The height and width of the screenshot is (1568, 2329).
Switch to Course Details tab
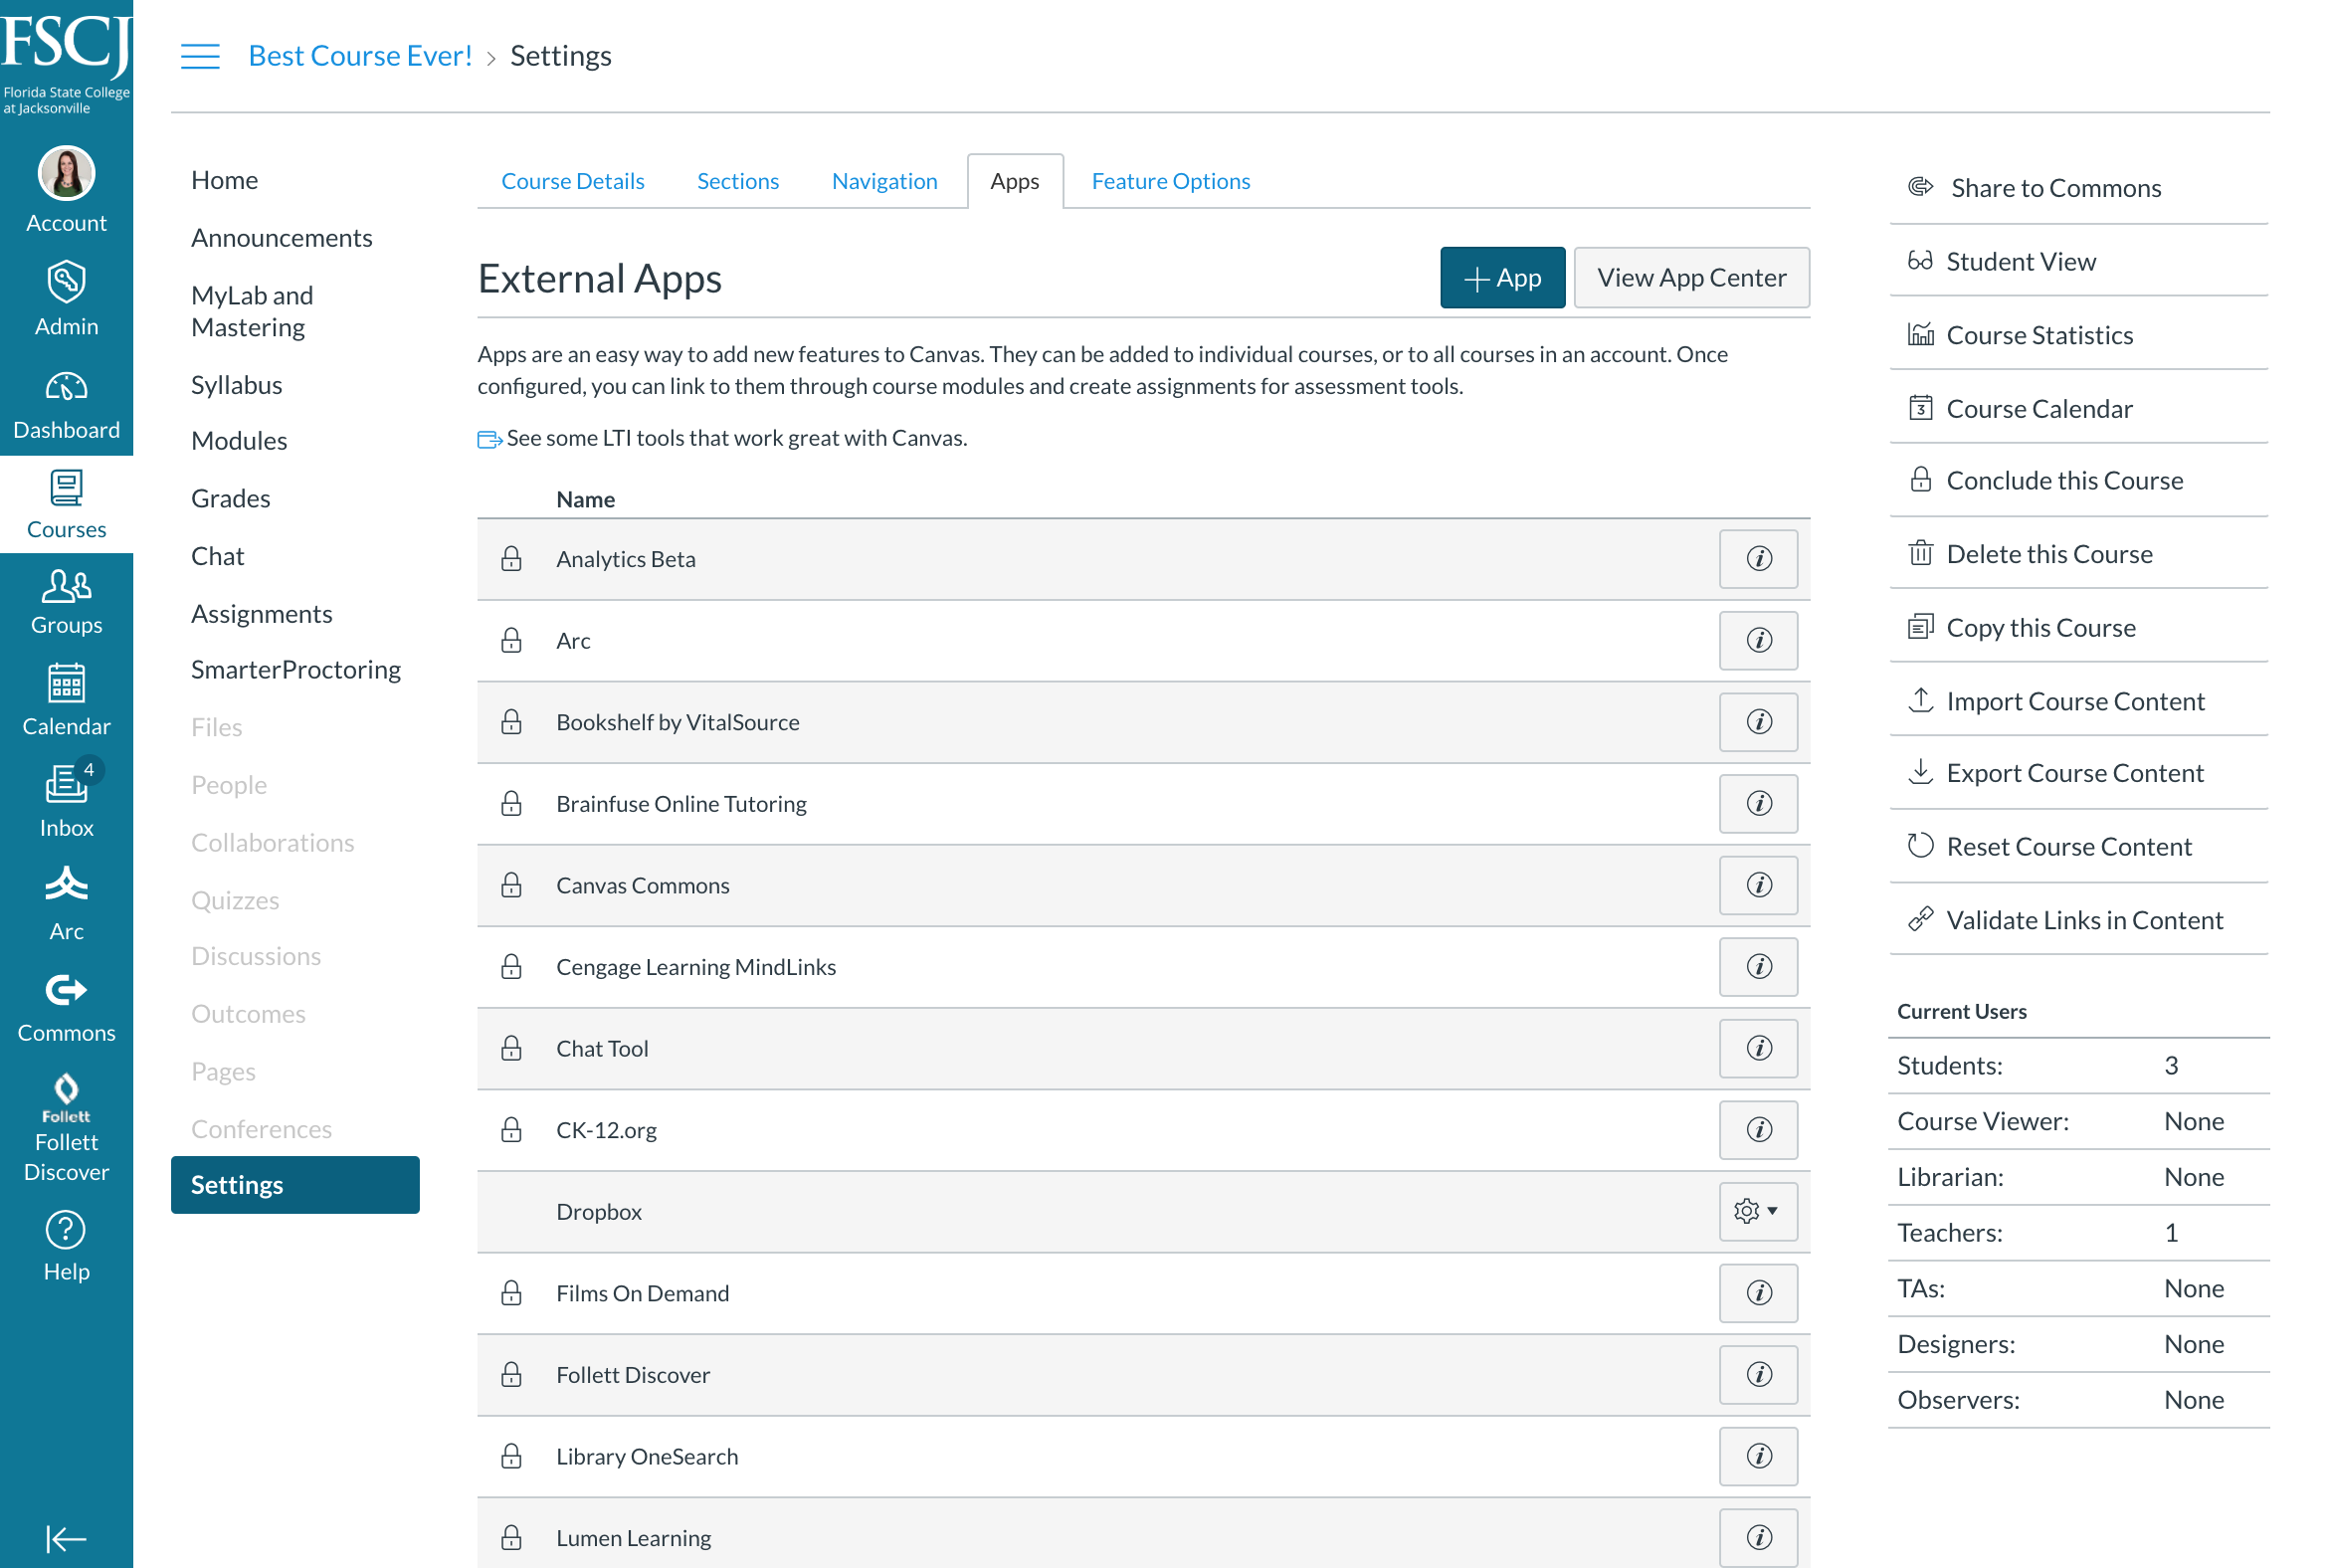pyautogui.click(x=572, y=181)
